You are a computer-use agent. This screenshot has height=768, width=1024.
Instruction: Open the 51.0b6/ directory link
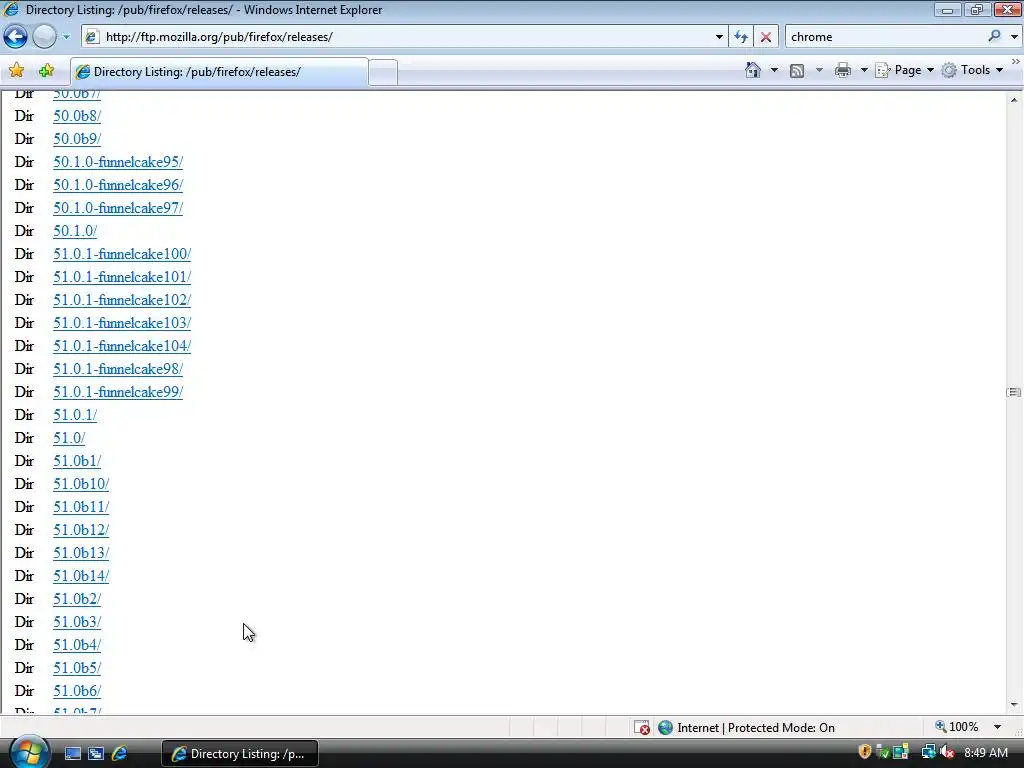(x=77, y=691)
